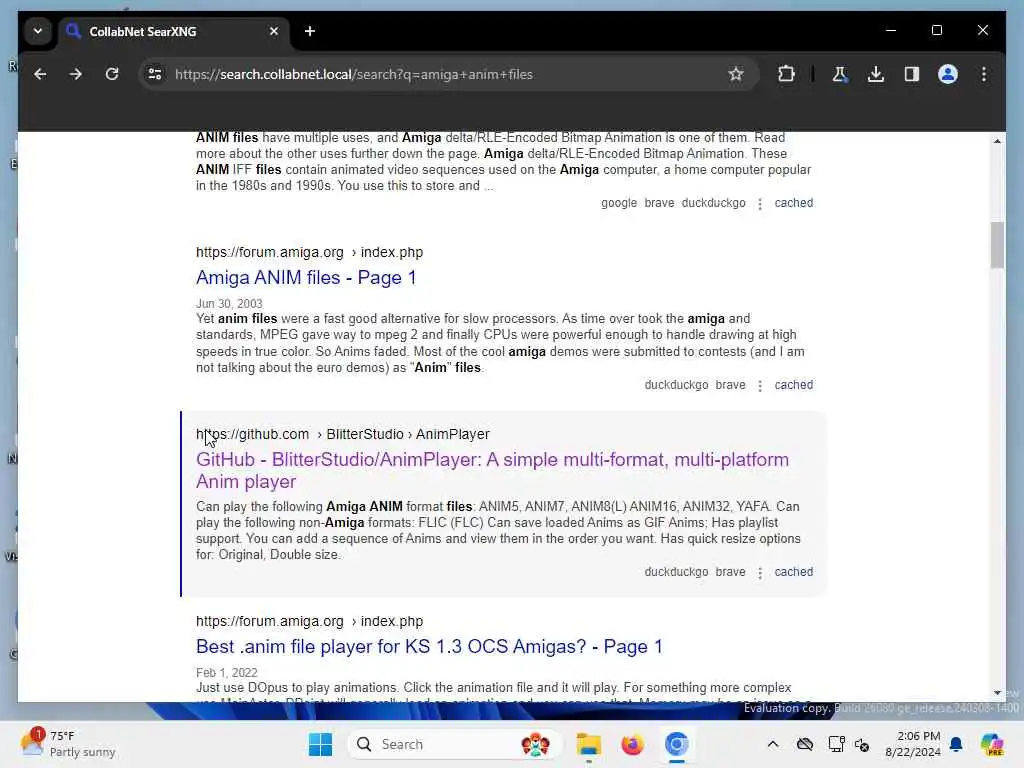Go forward to the next page
This screenshot has height=768, width=1024.
[x=76, y=74]
